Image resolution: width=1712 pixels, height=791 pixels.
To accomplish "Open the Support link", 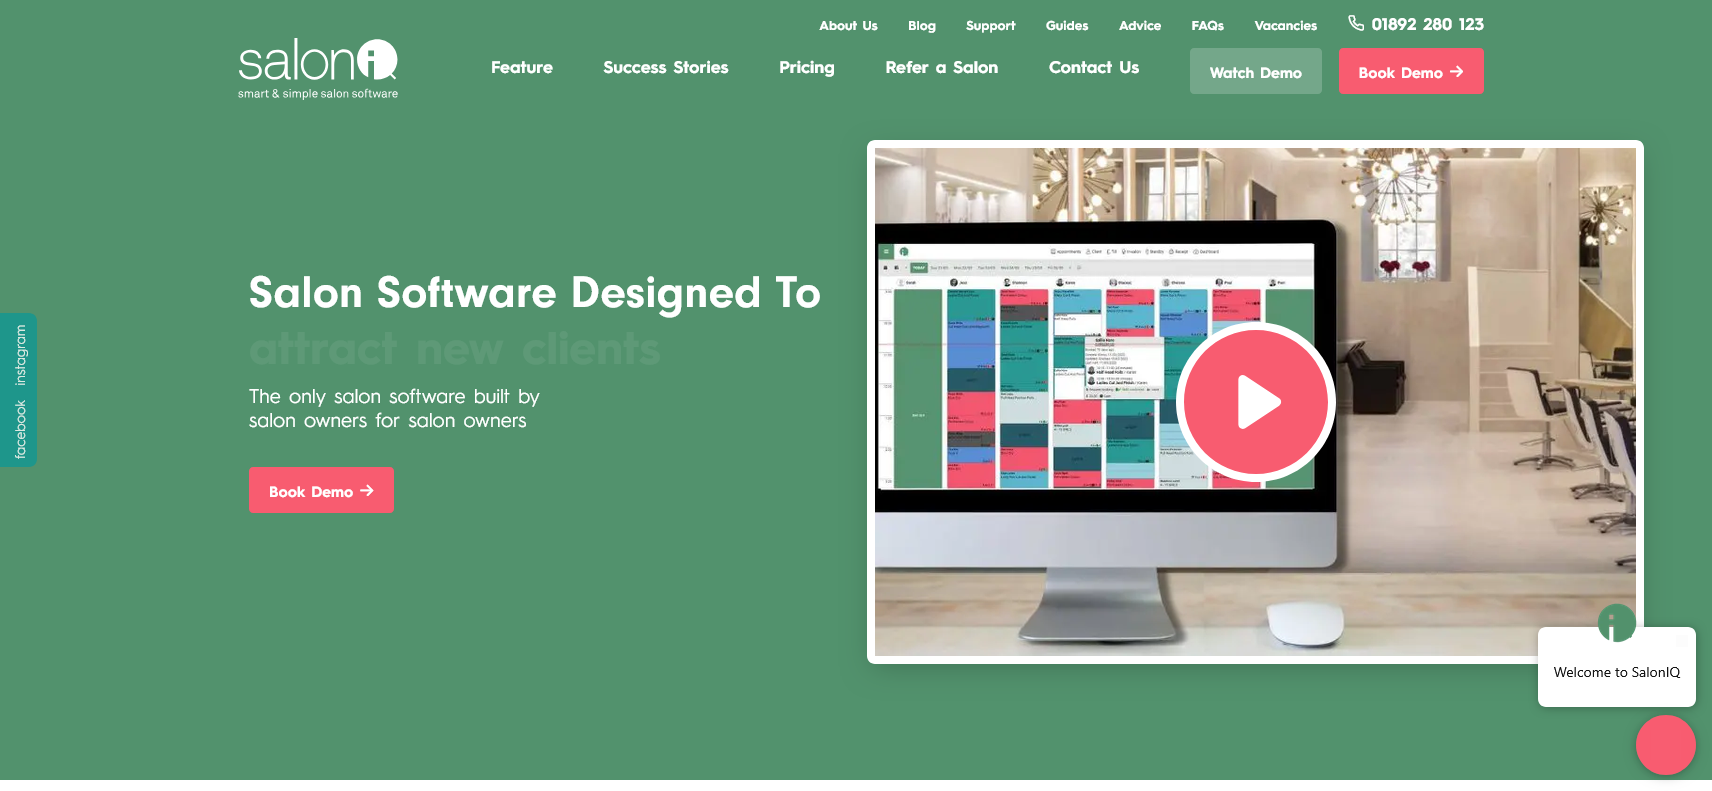I will [x=991, y=26].
